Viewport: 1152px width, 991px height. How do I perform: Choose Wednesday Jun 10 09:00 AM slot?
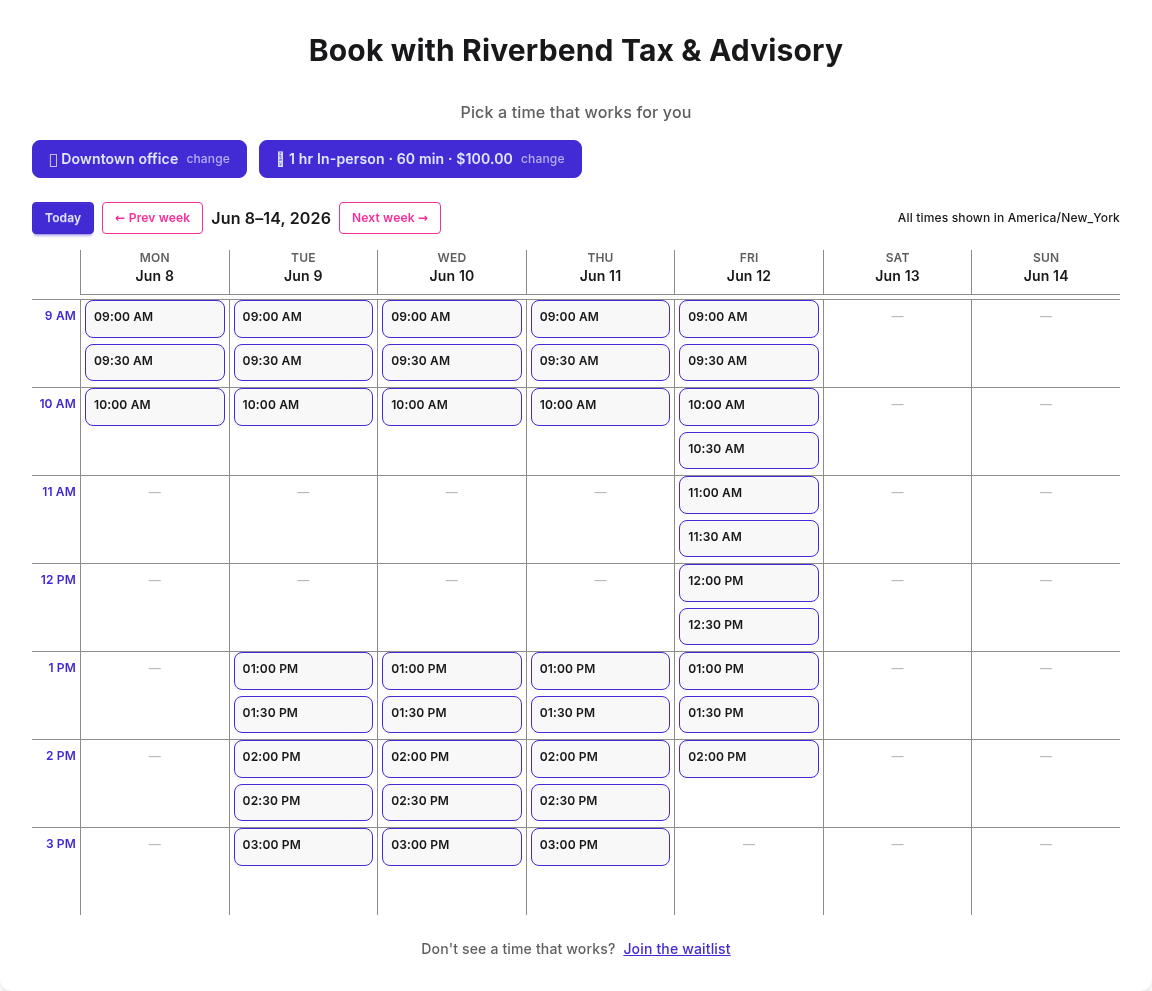452,319
